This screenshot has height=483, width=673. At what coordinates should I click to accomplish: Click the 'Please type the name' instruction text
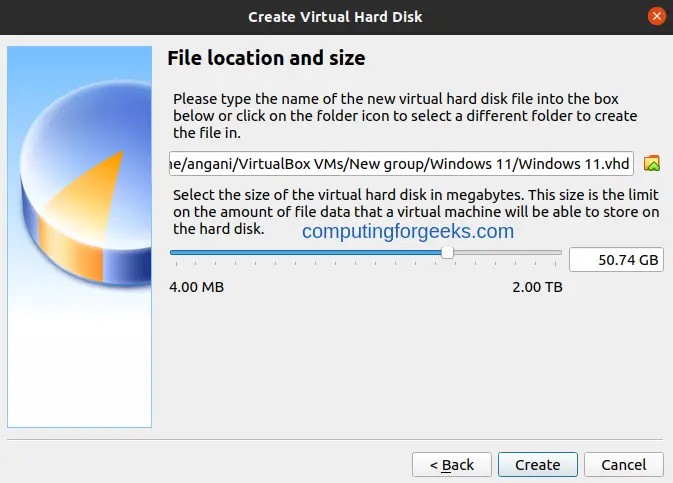[x=405, y=116]
